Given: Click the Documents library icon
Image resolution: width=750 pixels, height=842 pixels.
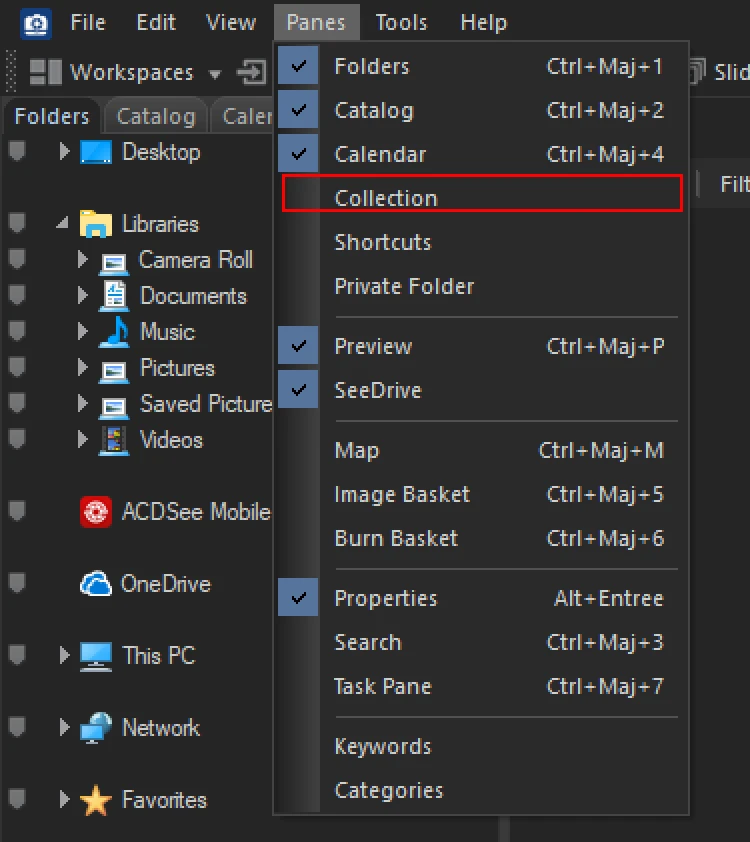Looking at the screenshot, I should click(x=114, y=296).
